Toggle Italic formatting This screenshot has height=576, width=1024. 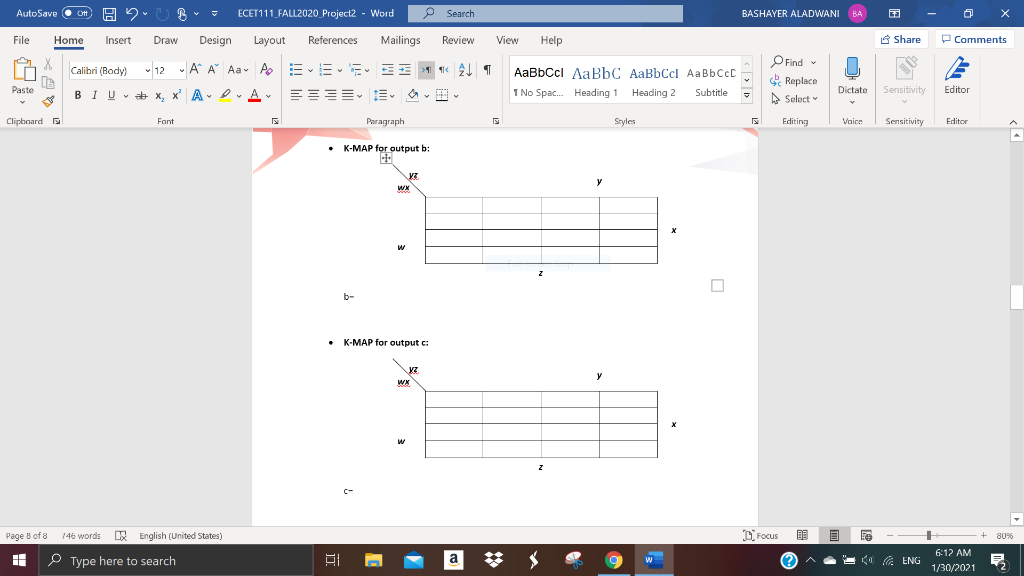pos(95,96)
